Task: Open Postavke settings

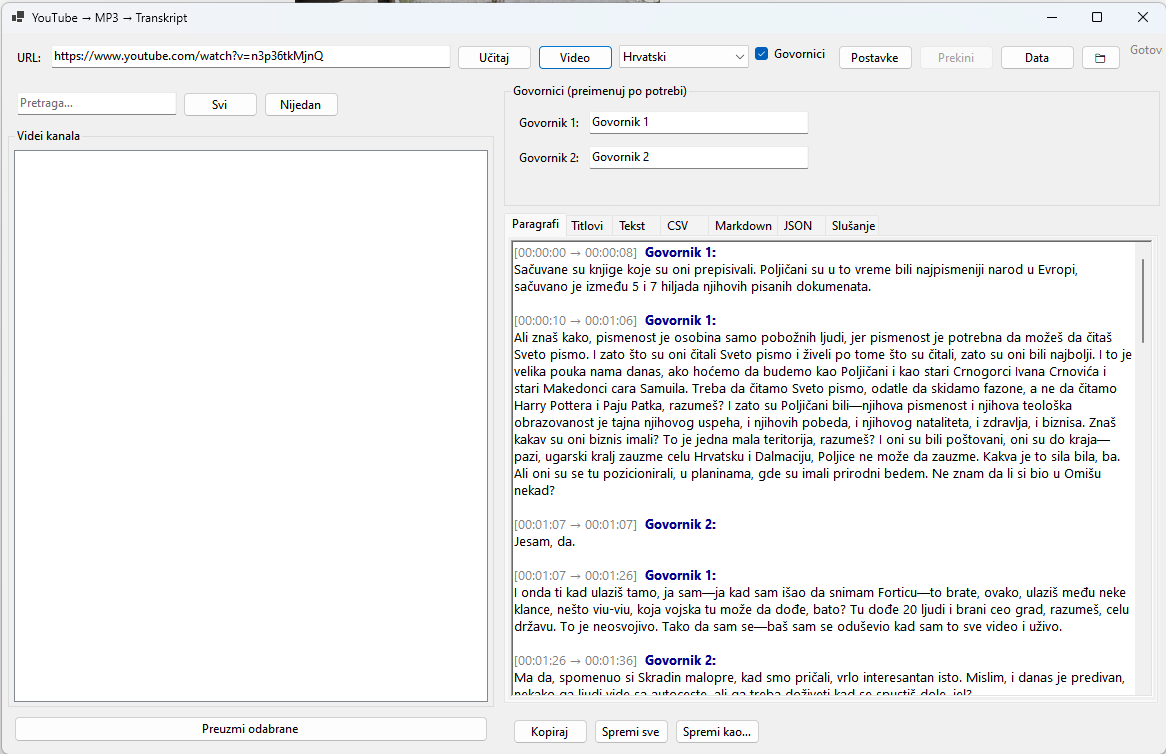Action: [874, 58]
